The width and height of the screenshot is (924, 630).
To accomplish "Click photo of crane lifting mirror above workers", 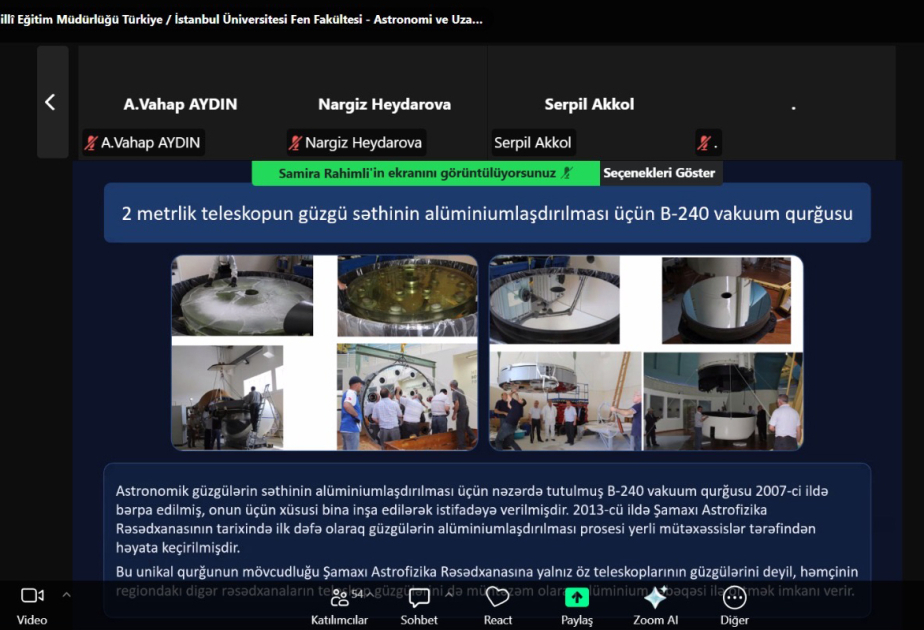I will pos(566,401).
